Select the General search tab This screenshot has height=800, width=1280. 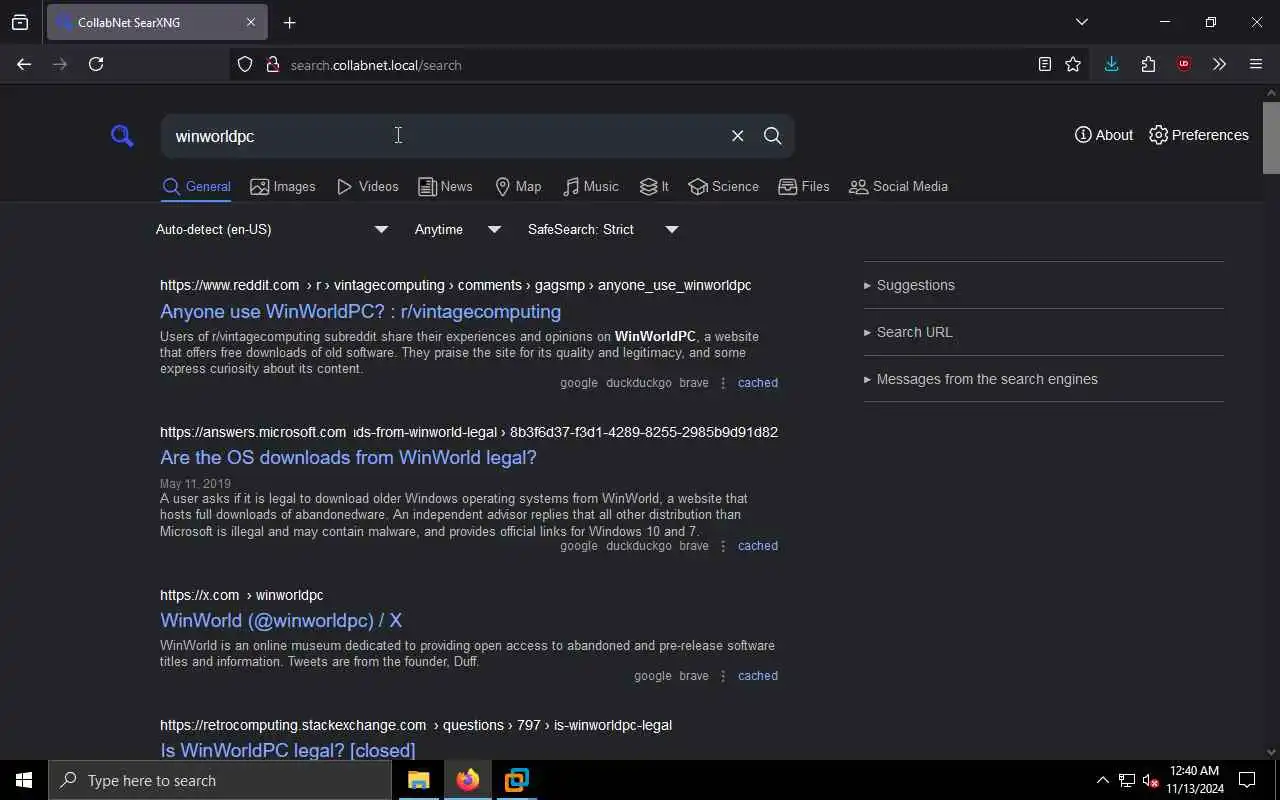coord(196,186)
